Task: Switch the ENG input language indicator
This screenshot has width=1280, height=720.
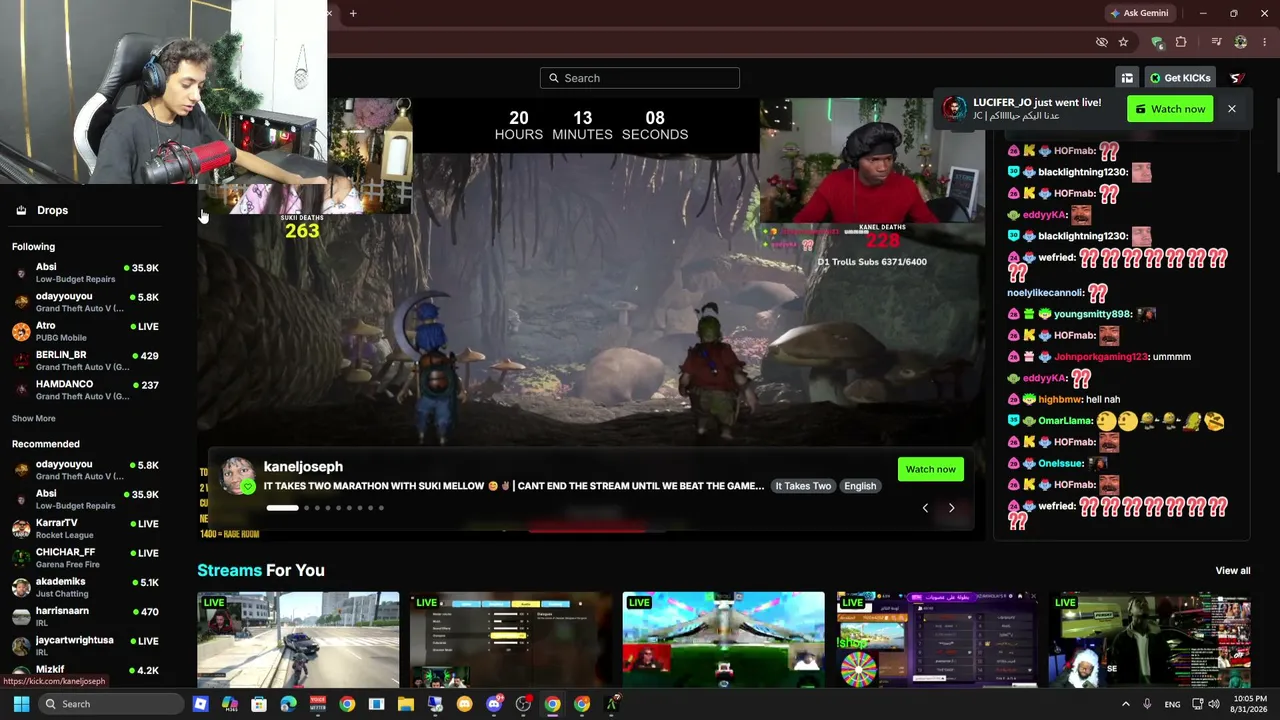Action: tap(1173, 704)
